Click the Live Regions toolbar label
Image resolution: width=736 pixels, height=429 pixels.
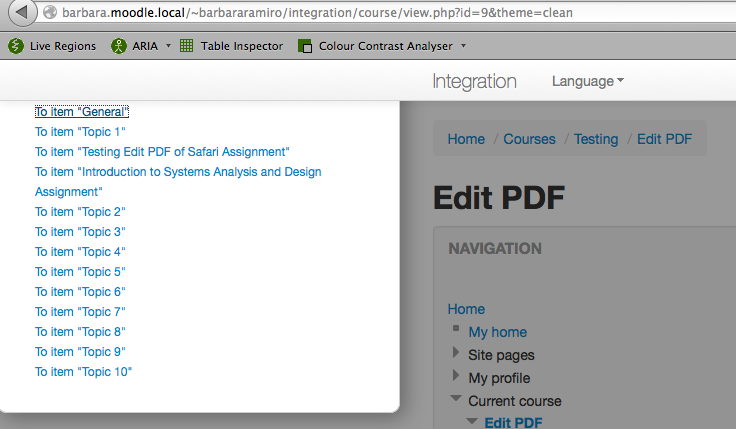point(63,46)
